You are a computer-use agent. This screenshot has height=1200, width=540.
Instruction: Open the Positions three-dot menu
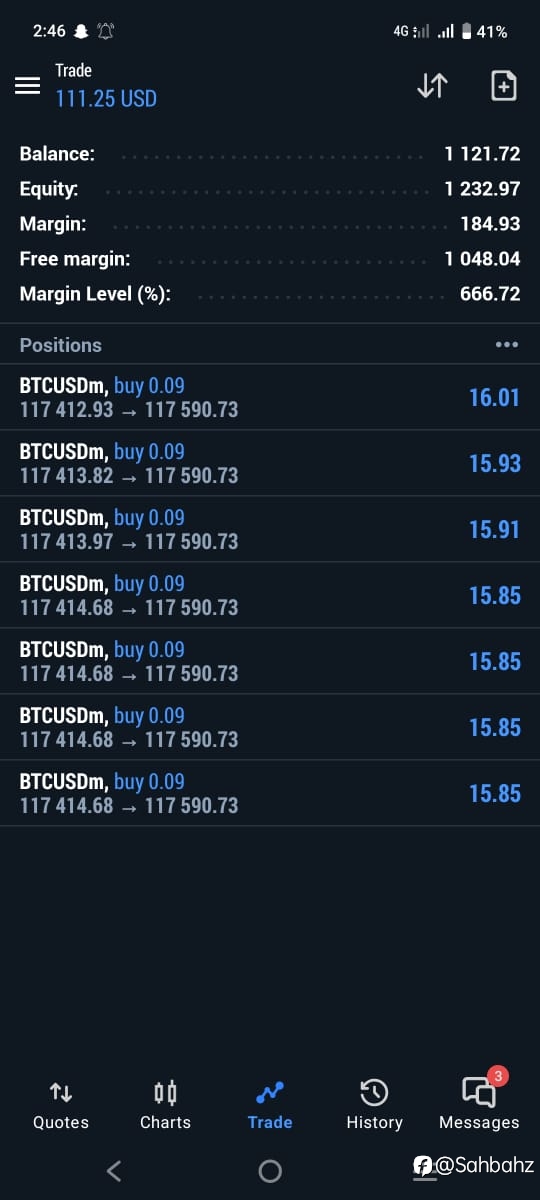tap(507, 345)
